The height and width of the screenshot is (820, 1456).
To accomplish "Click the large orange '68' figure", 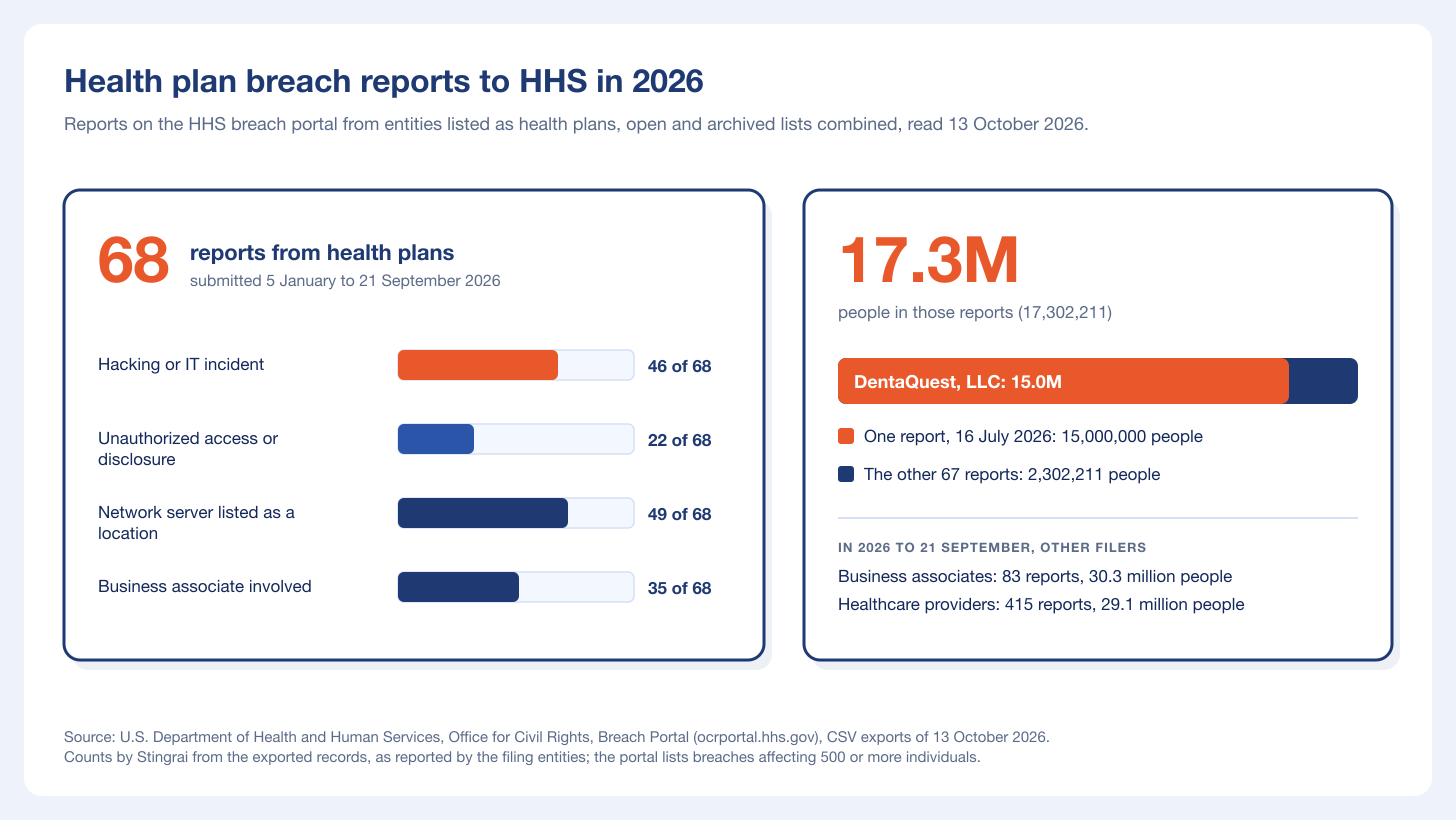I will click(x=134, y=260).
